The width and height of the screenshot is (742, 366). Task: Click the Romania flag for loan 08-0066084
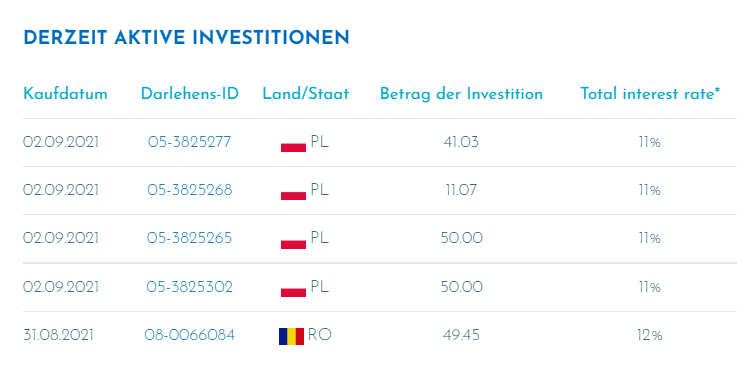click(x=292, y=336)
